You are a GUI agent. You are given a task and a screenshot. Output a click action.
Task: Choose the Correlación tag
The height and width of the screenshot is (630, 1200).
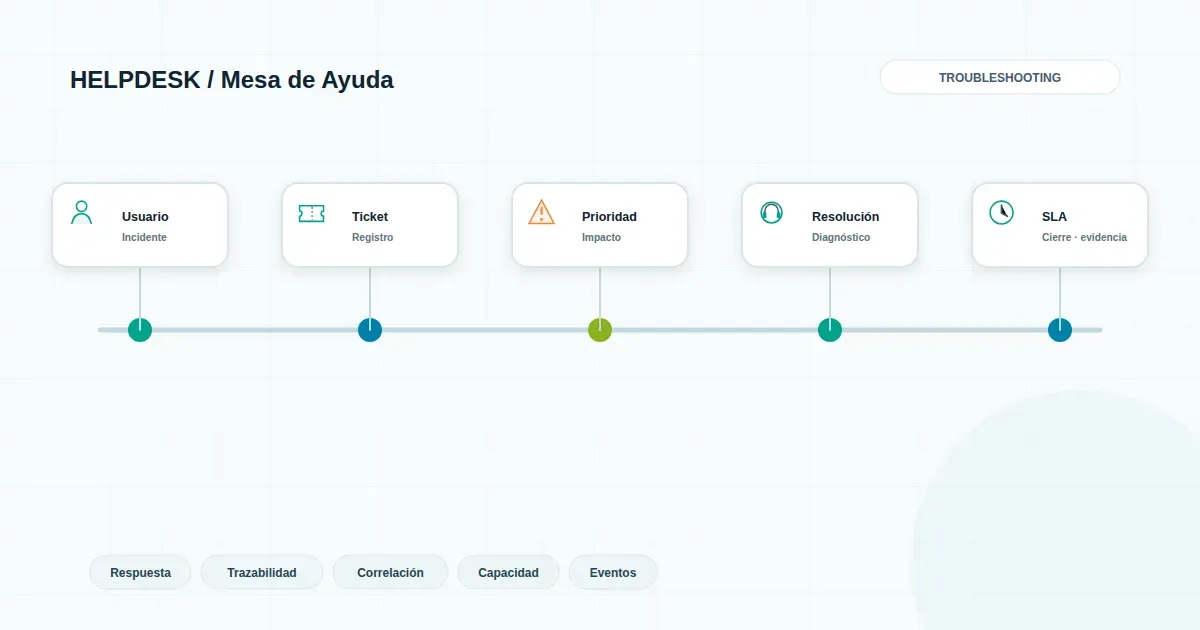tap(390, 573)
